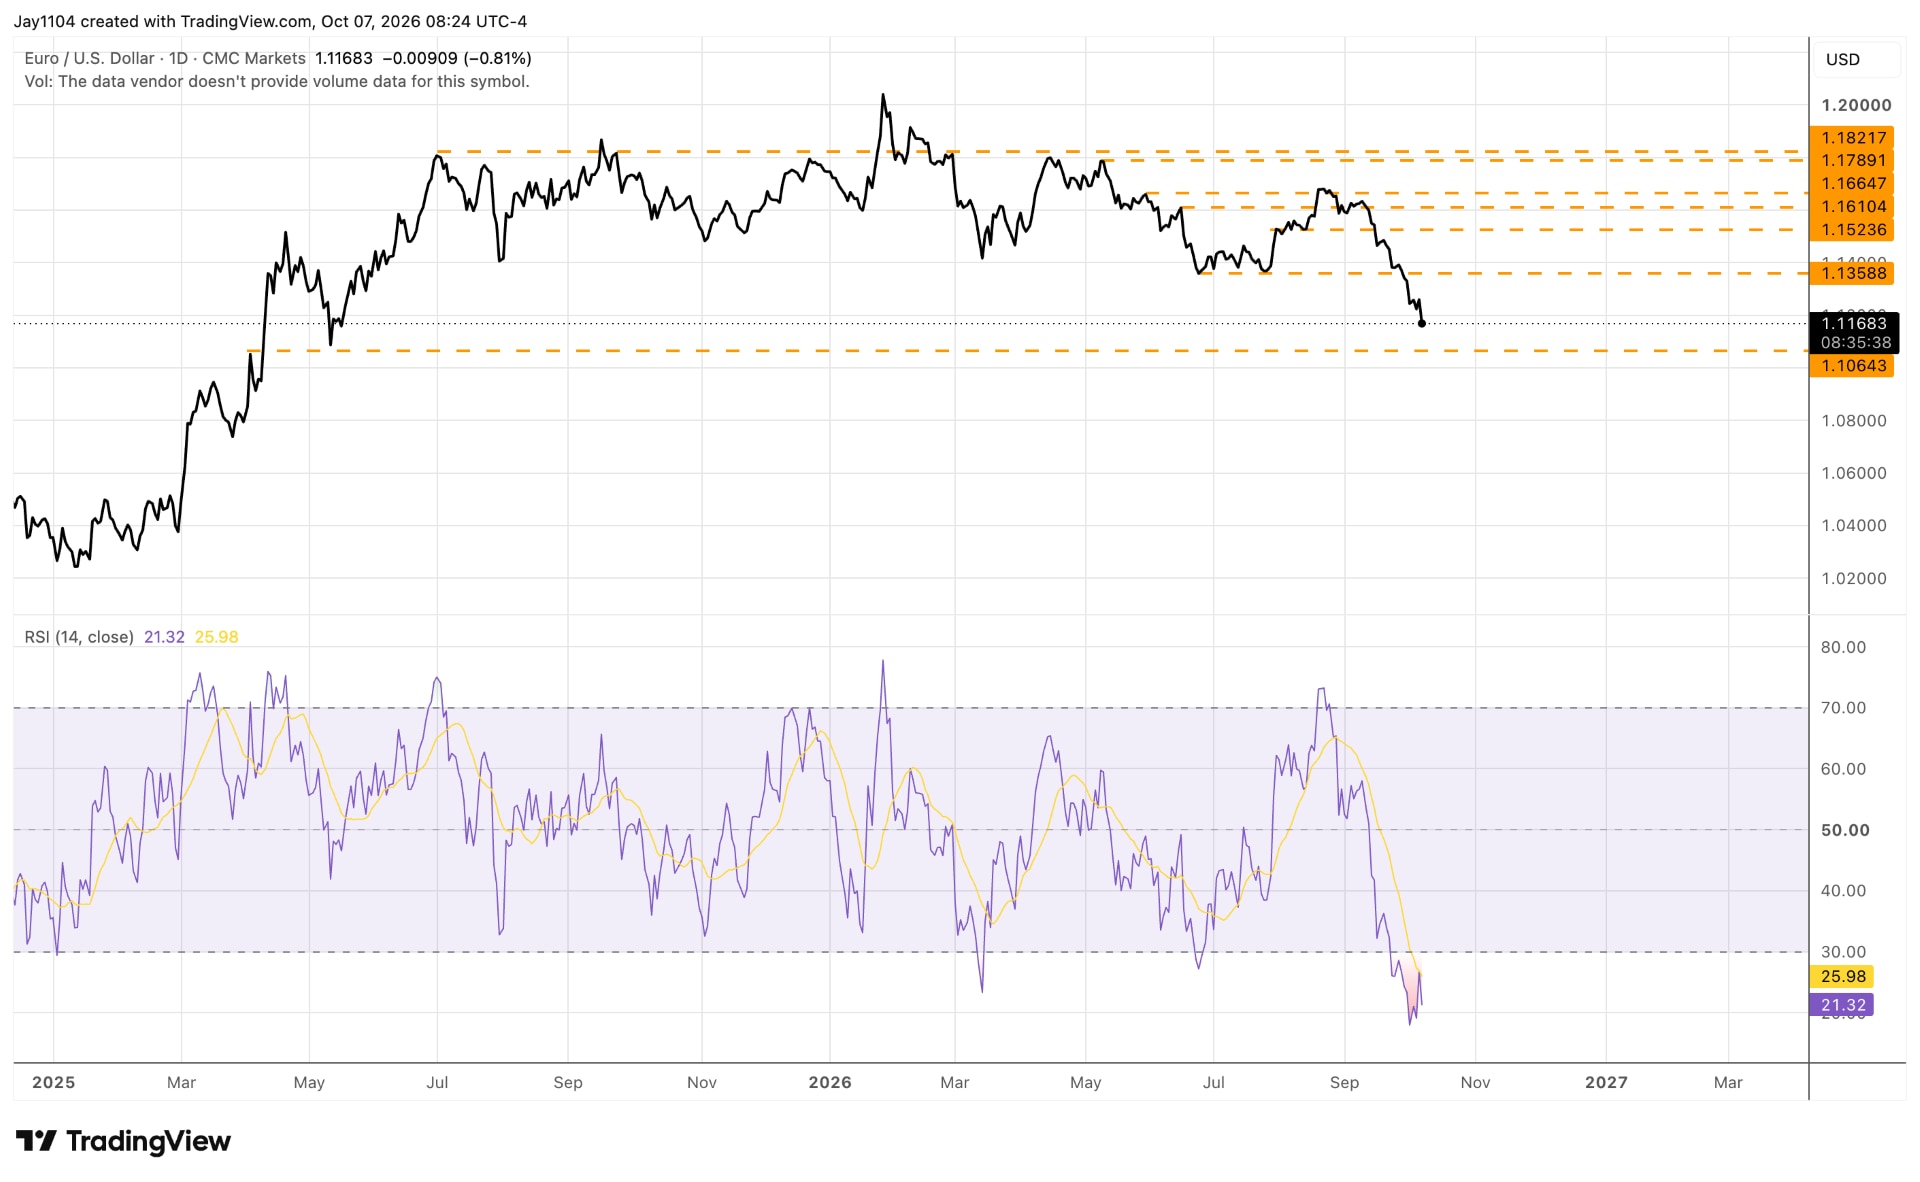This screenshot has width=1920, height=1182.
Task: Select the 1.16104 price level tag
Action: (1852, 206)
